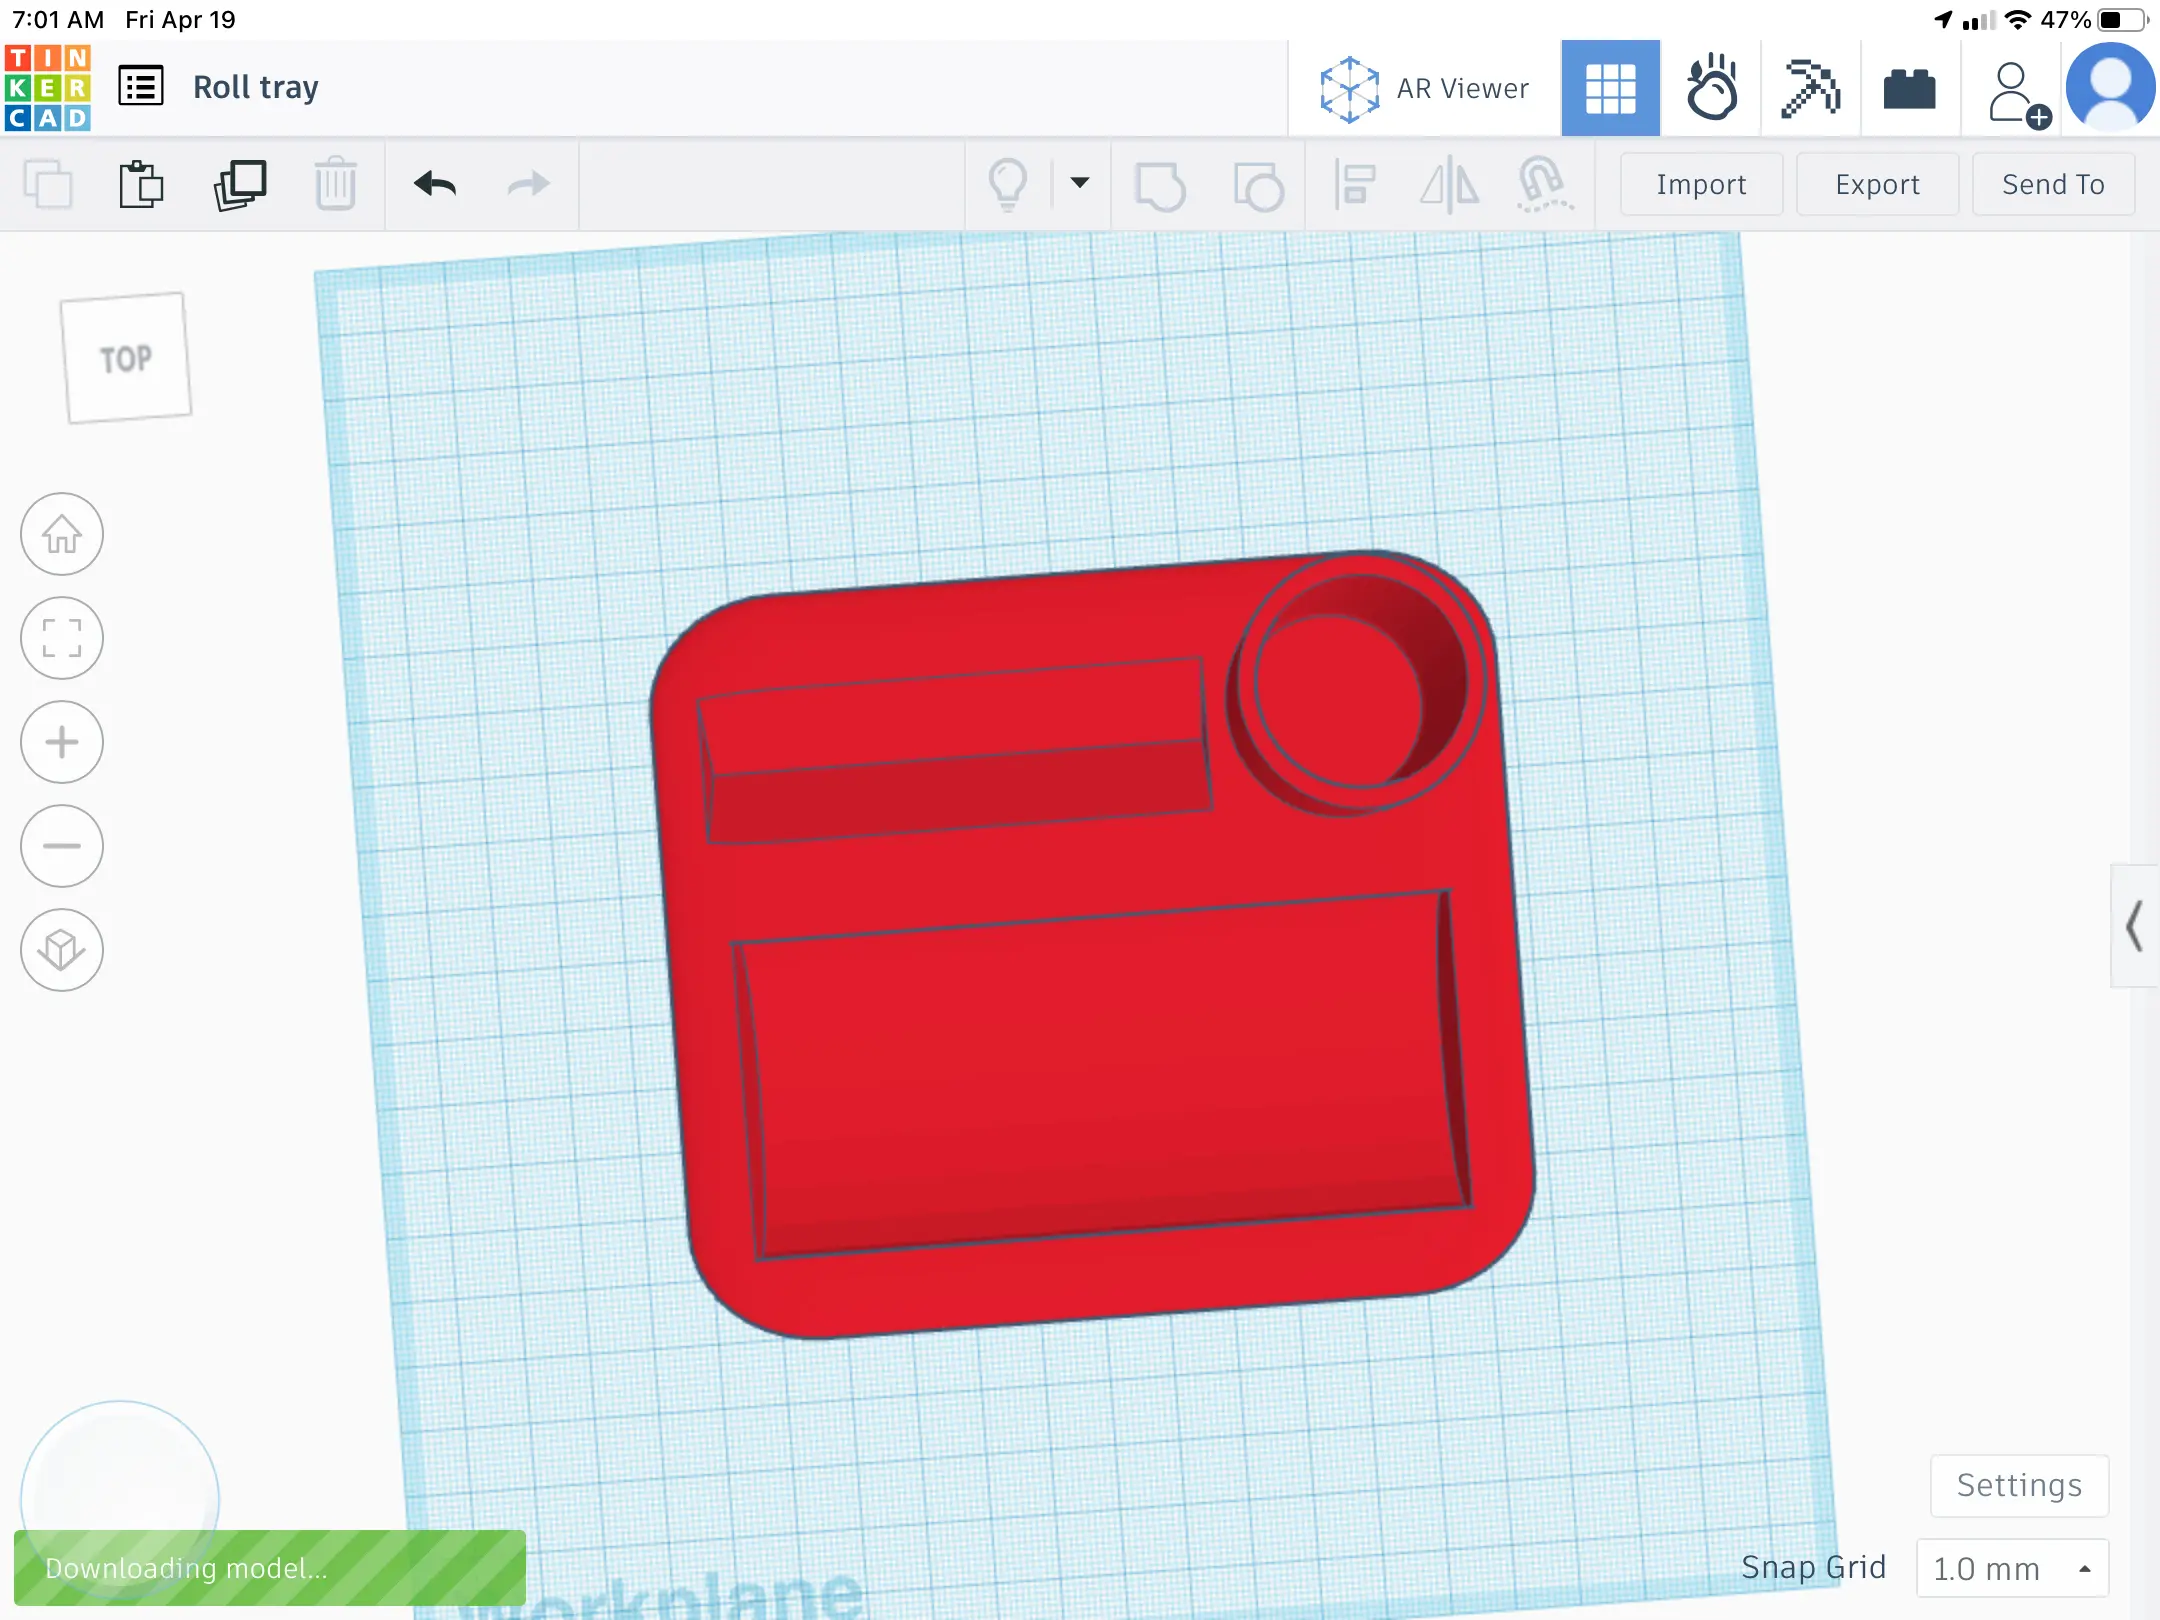The image size is (2160, 1620).
Task: Click the Paste icon
Action: point(141,184)
